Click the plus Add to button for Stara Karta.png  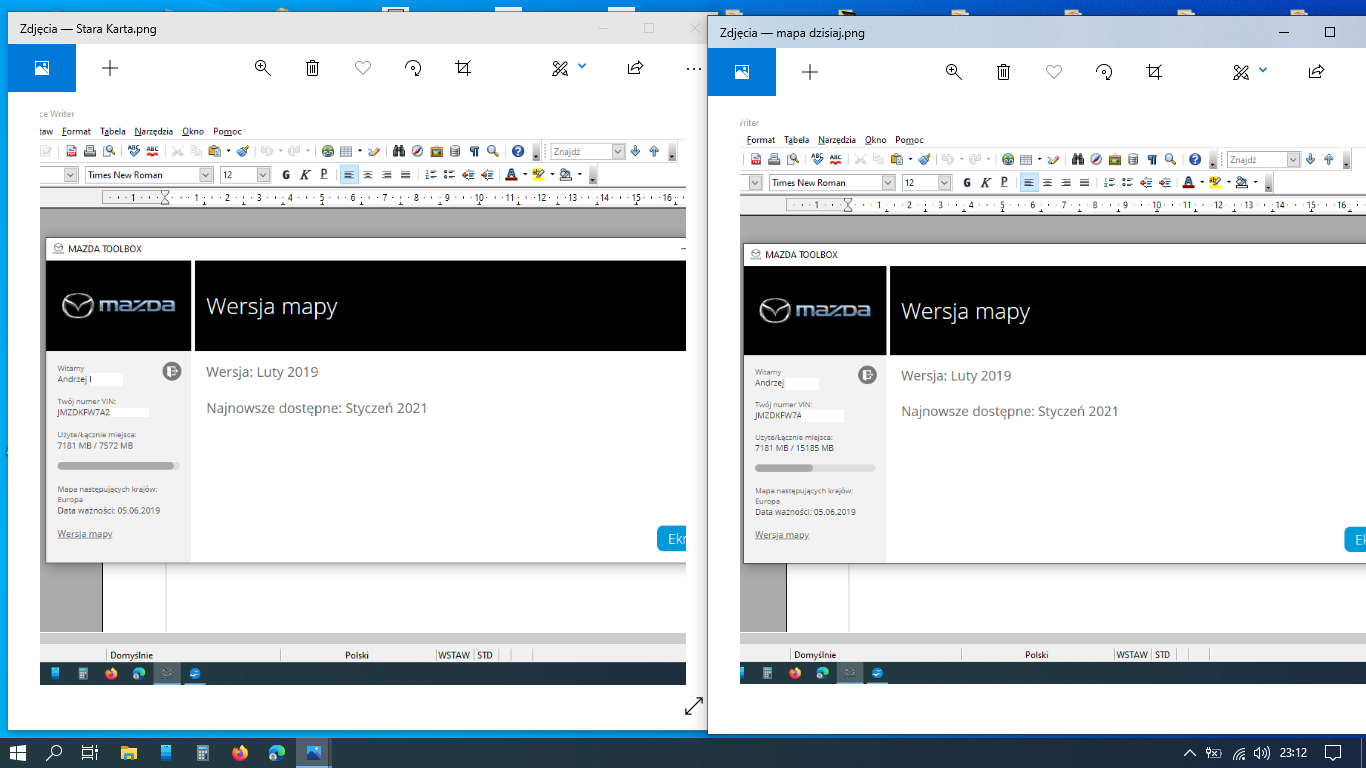tap(110, 68)
